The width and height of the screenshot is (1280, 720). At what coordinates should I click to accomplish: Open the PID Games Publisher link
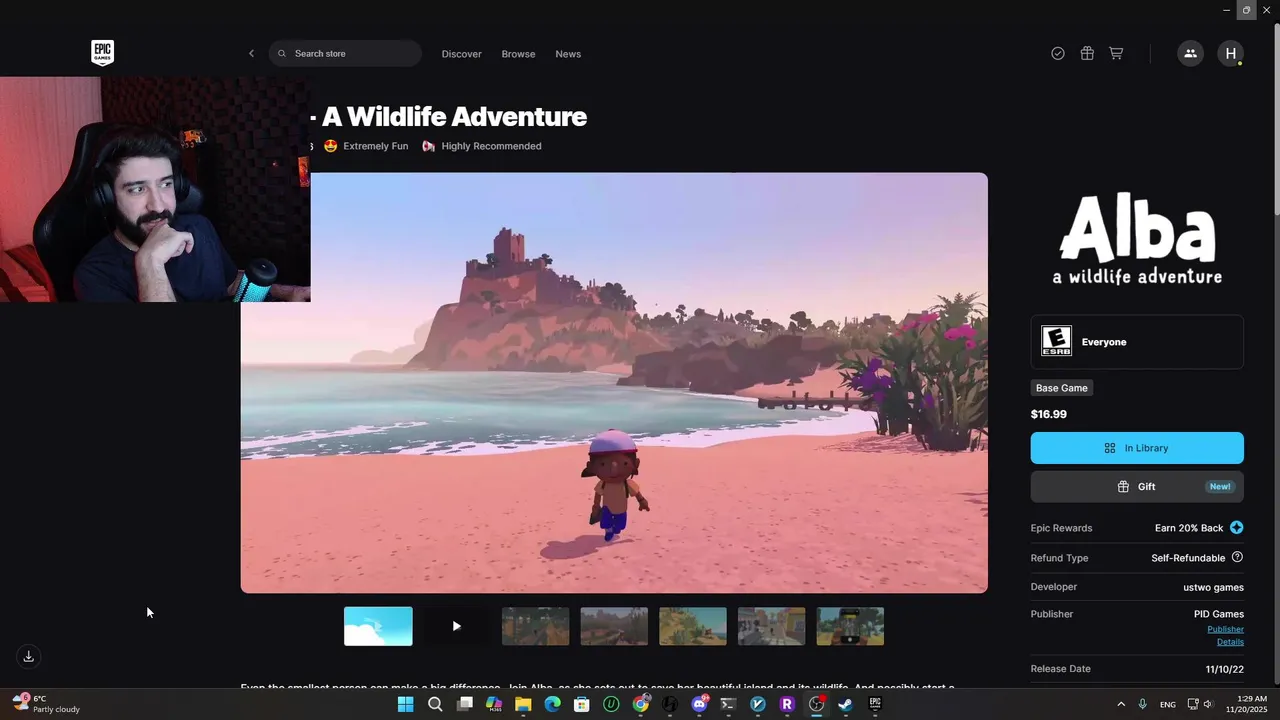[x=1225, y=629]
